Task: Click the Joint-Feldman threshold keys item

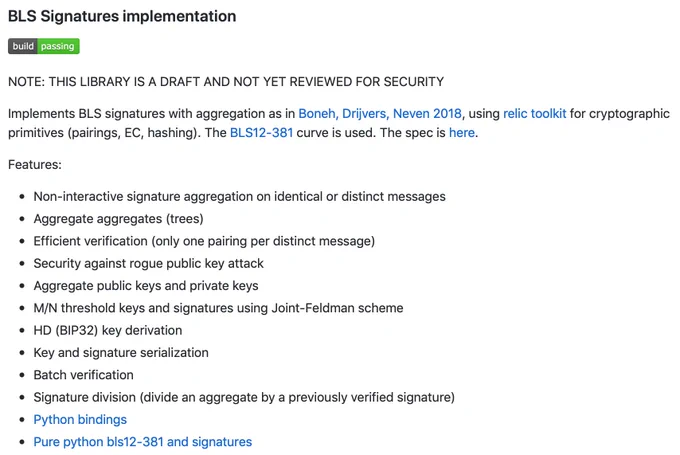Action: click(x=219, y=308)
